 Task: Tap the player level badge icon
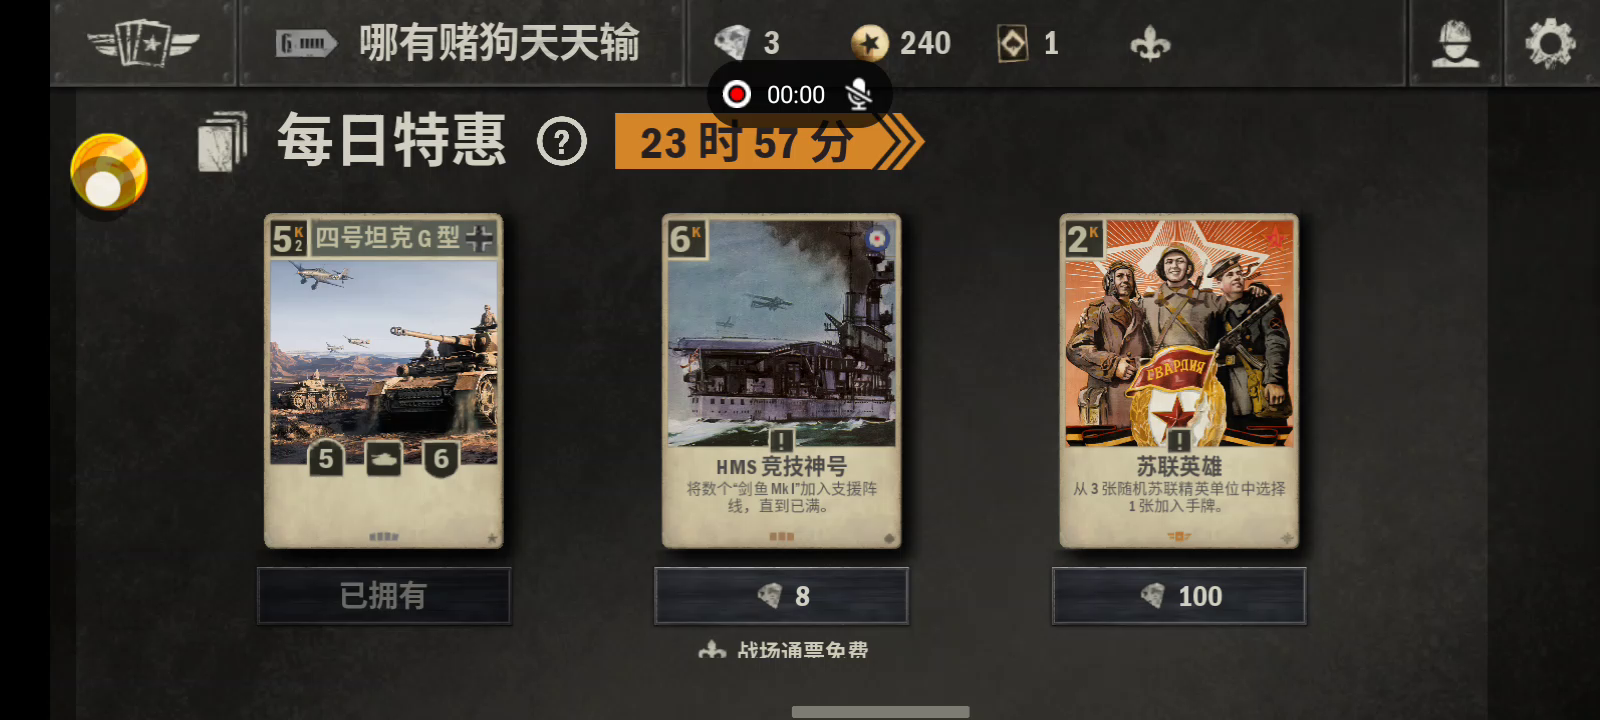tap(305, 43)
